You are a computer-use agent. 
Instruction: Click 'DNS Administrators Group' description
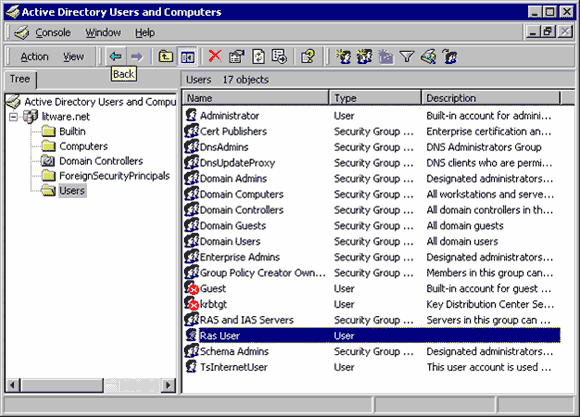click(483, 147)
